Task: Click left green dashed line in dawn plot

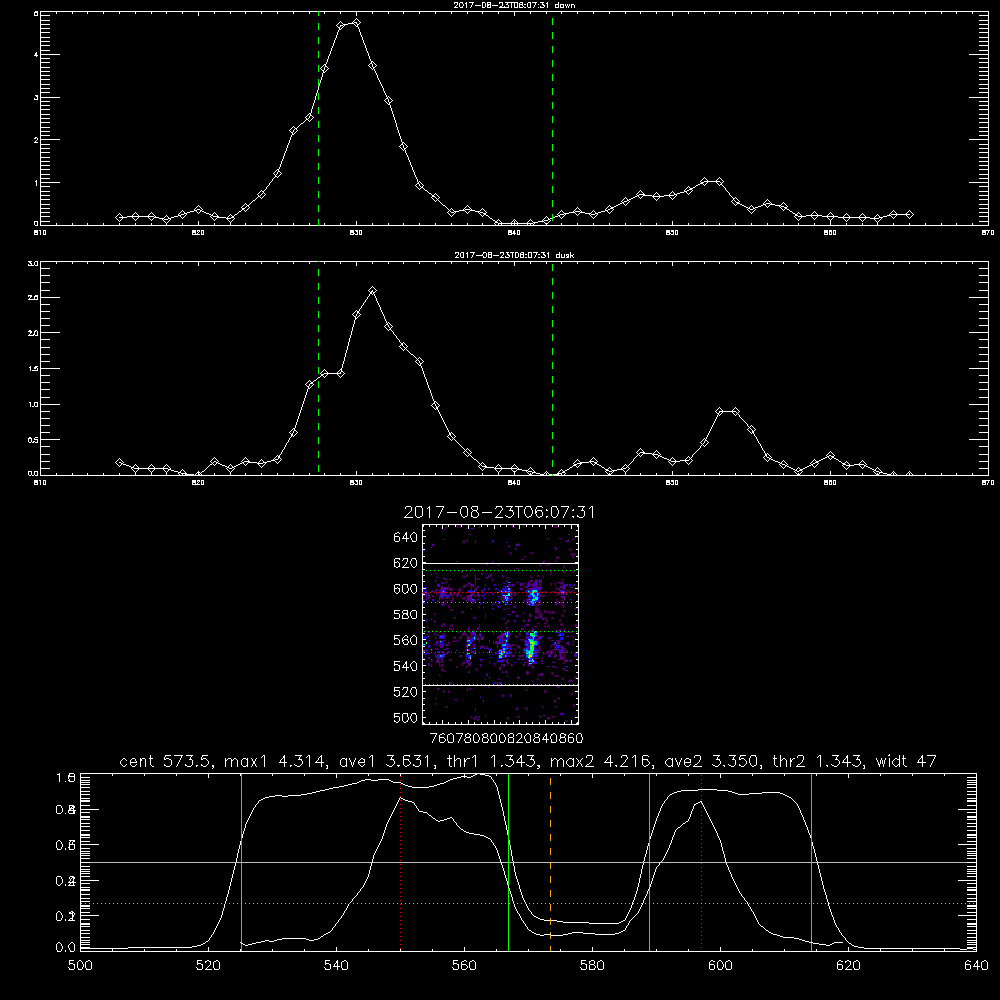Action: pos(318,121)
